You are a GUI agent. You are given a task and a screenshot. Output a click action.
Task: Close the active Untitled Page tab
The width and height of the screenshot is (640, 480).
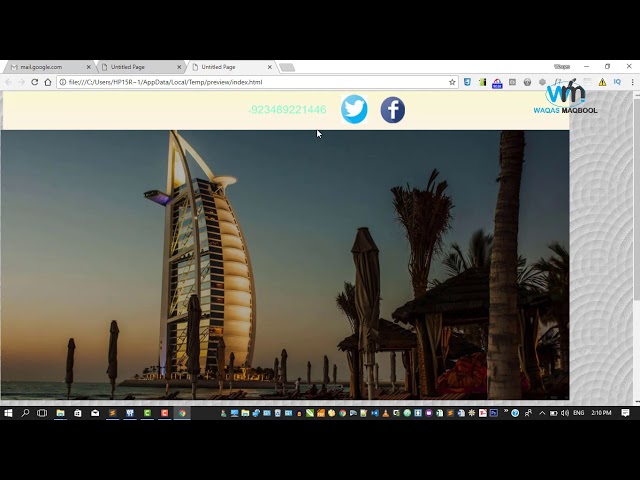pos(270,67)
